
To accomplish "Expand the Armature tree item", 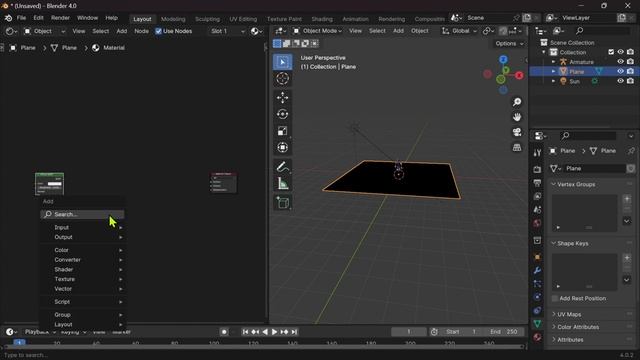I will [553, 62].
